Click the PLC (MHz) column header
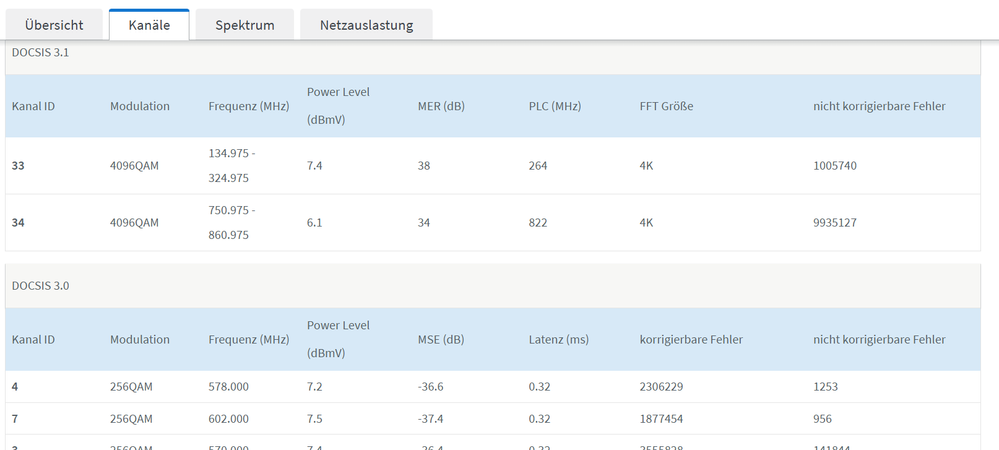The image size is (999, 450). [554, 106]
